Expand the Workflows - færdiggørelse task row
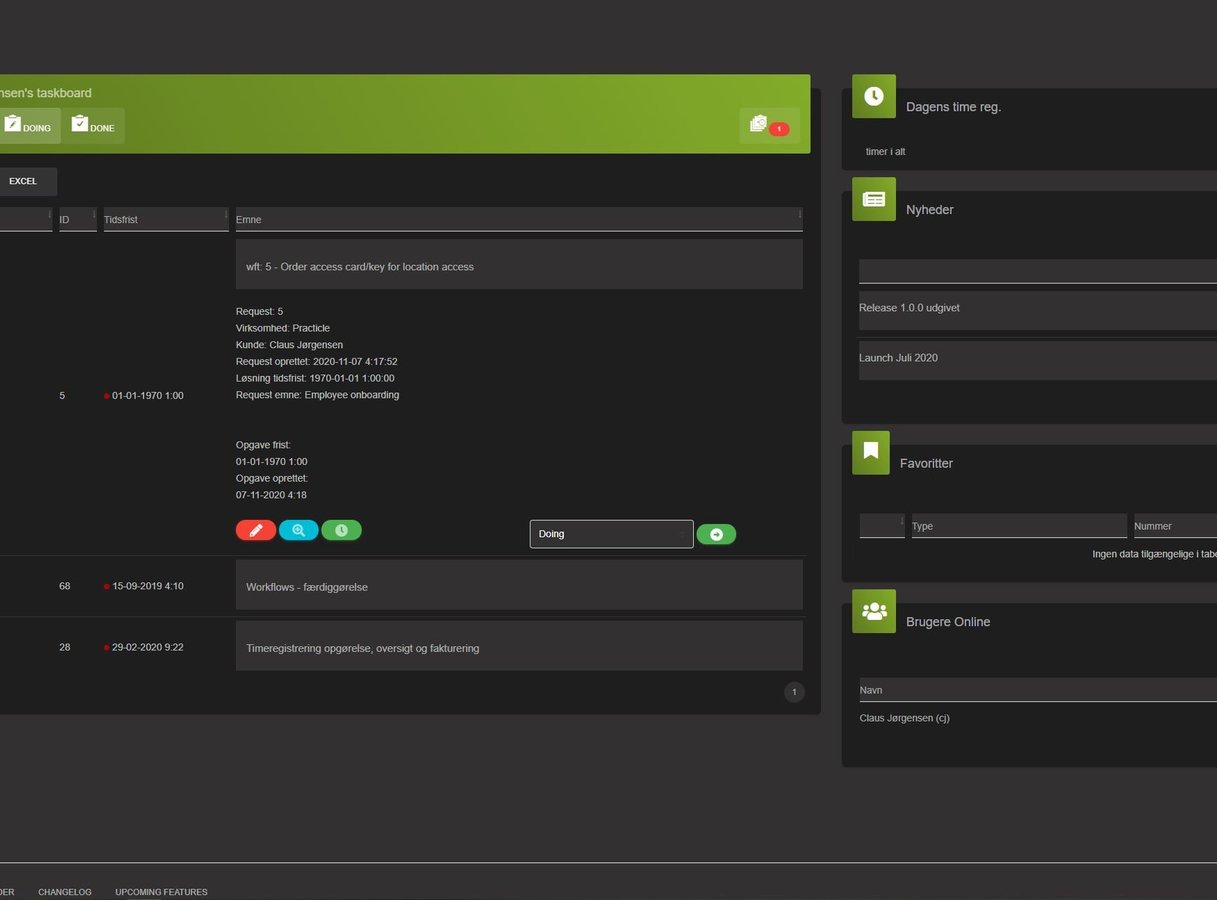Image resolution: width=1217 pixels, height=900 pixels. click(518, 586)
